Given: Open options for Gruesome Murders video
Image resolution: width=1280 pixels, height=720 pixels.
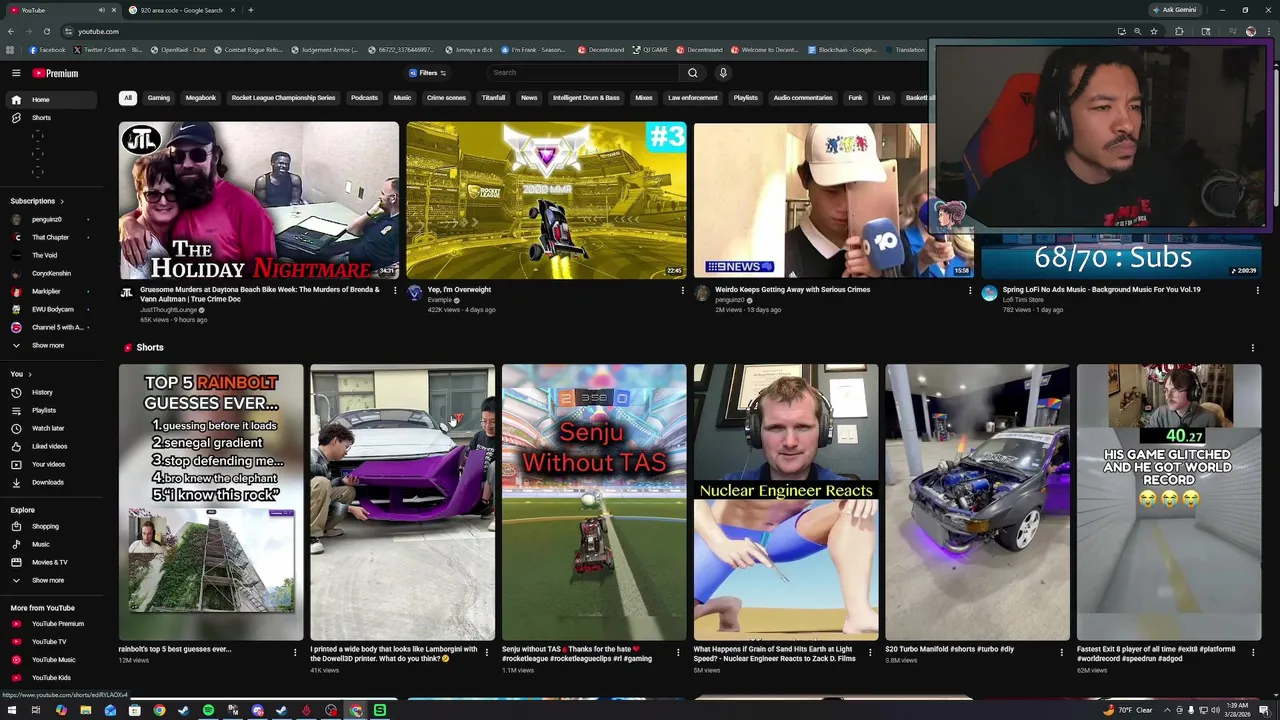Looking at the screenshot, I should (395, 291).
